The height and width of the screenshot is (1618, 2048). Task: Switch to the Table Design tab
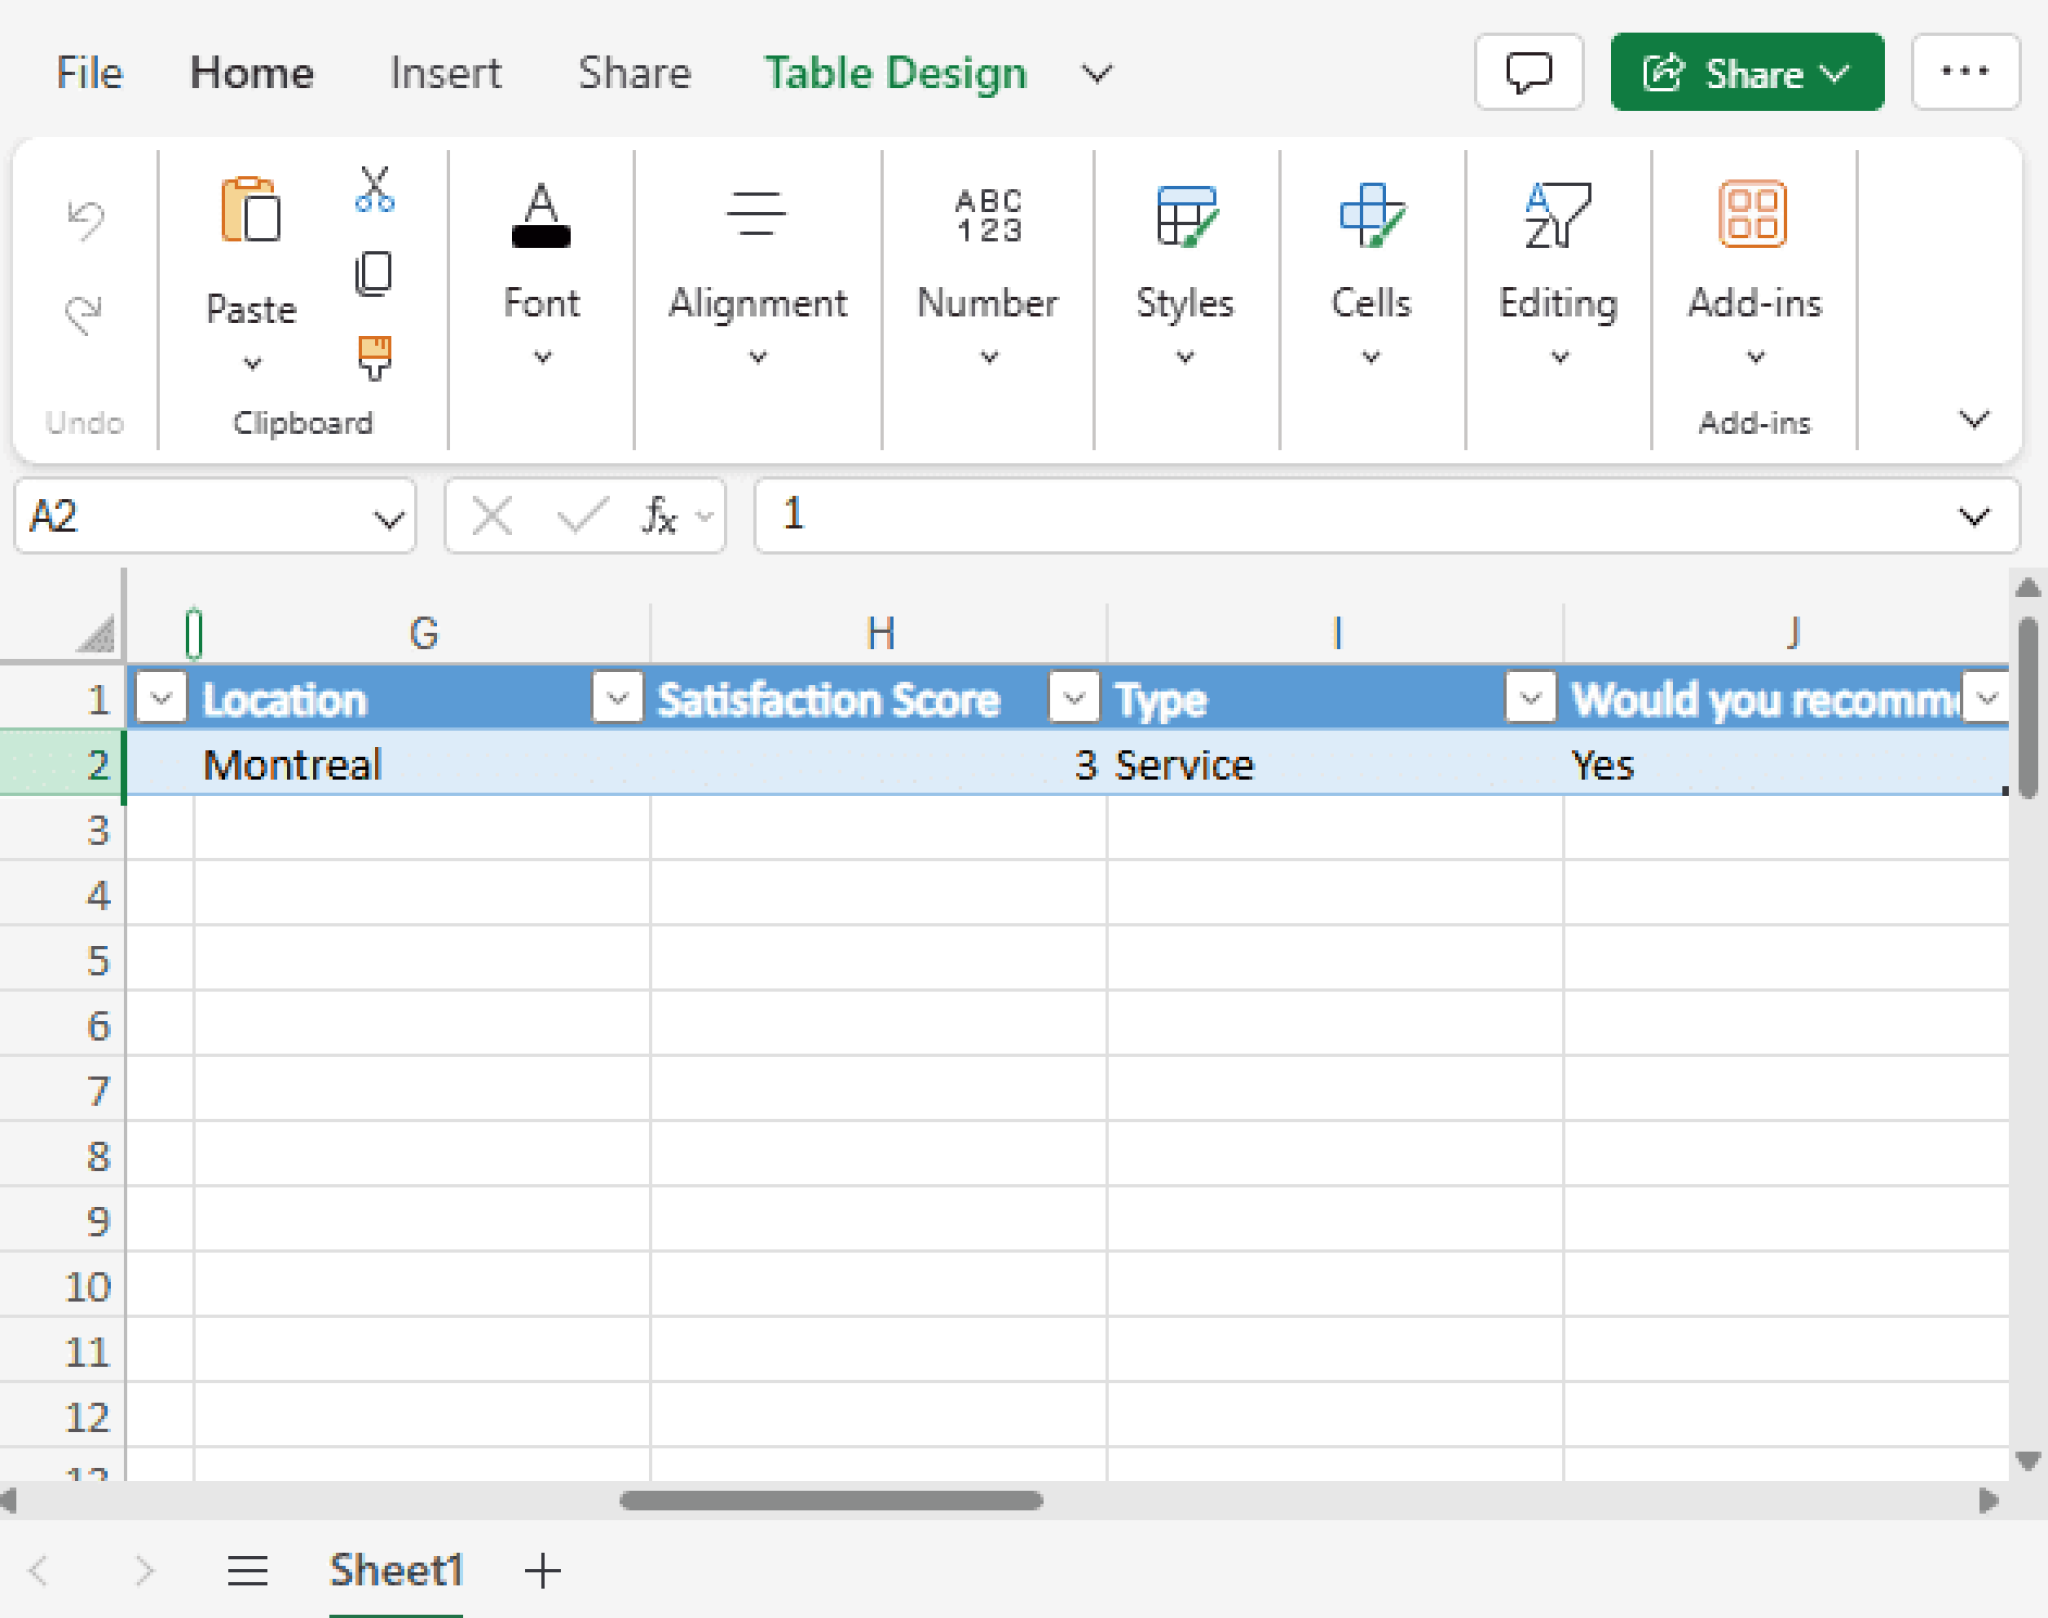point(895,72)
